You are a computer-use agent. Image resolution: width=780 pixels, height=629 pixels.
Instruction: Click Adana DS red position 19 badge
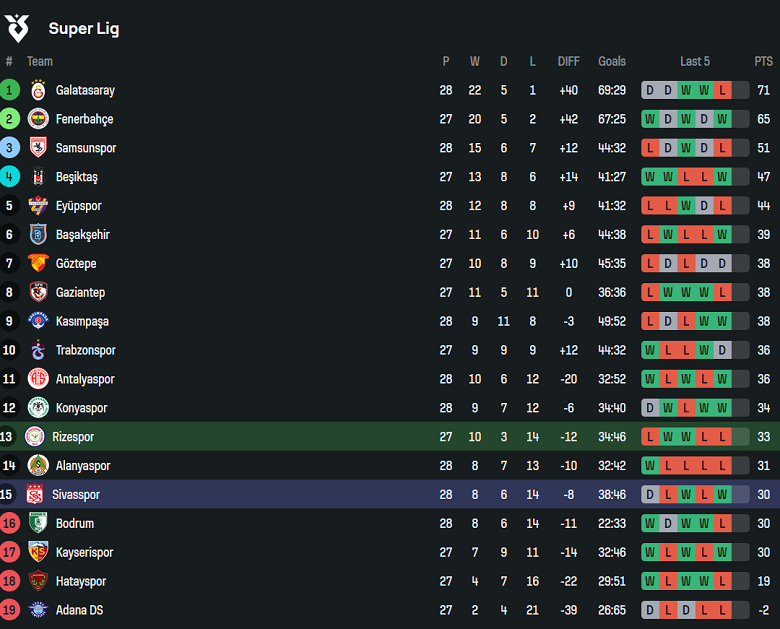pyautogui.click(x=9, y=610)
